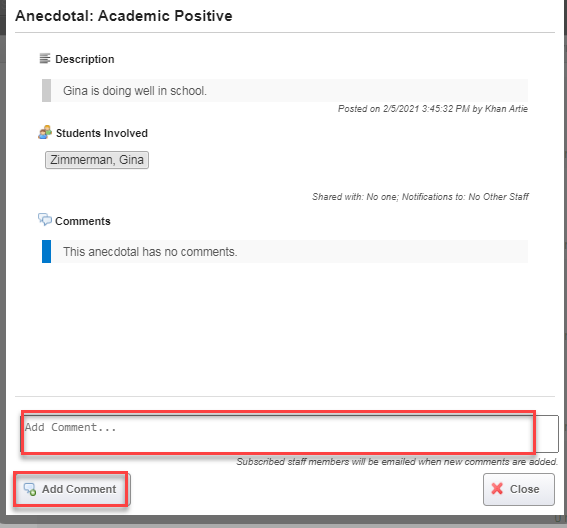Click the 'Anecdotal: Academic Positive' dialog title
The image size is (567, 528).
[x=124, y=16]
